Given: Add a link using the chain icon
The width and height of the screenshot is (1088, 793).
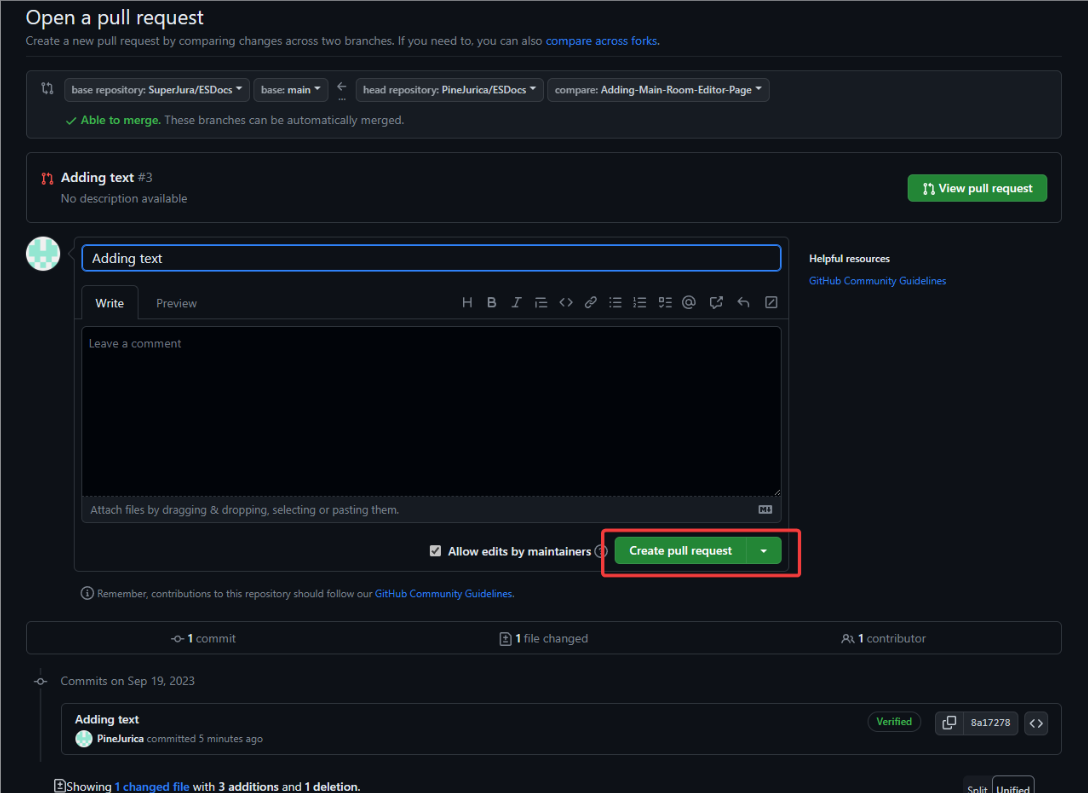Looking at the screenshot, I should point(591,303).
